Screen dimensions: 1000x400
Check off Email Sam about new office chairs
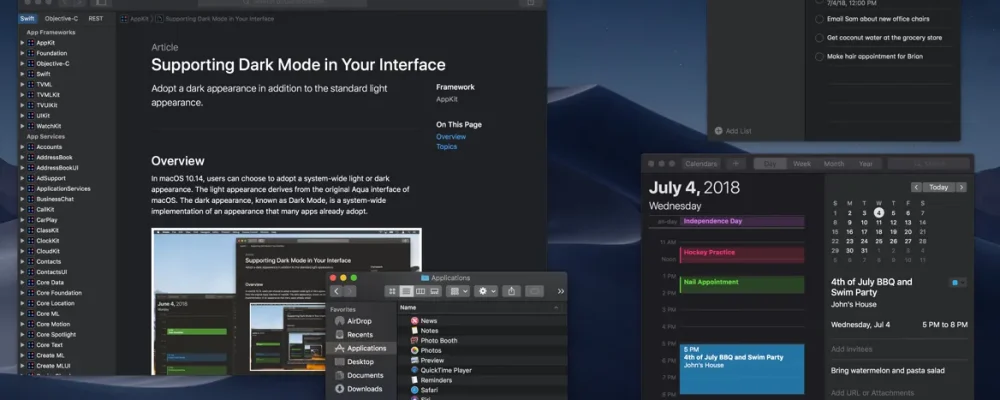click(820, 19)
